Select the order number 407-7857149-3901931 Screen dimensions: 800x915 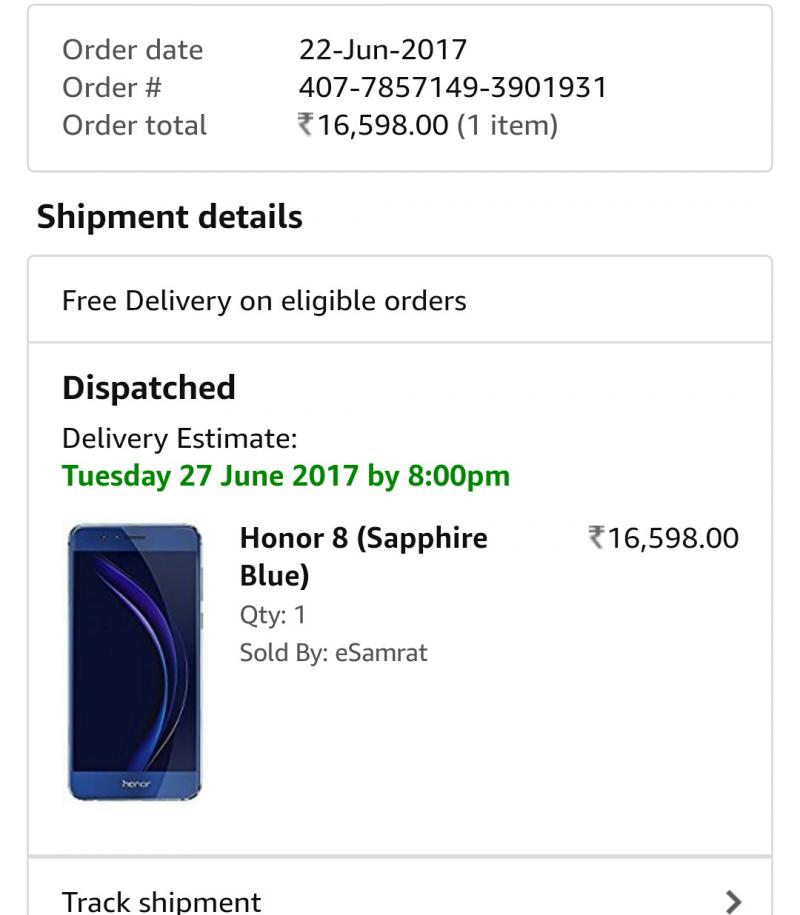pos(453,88)
